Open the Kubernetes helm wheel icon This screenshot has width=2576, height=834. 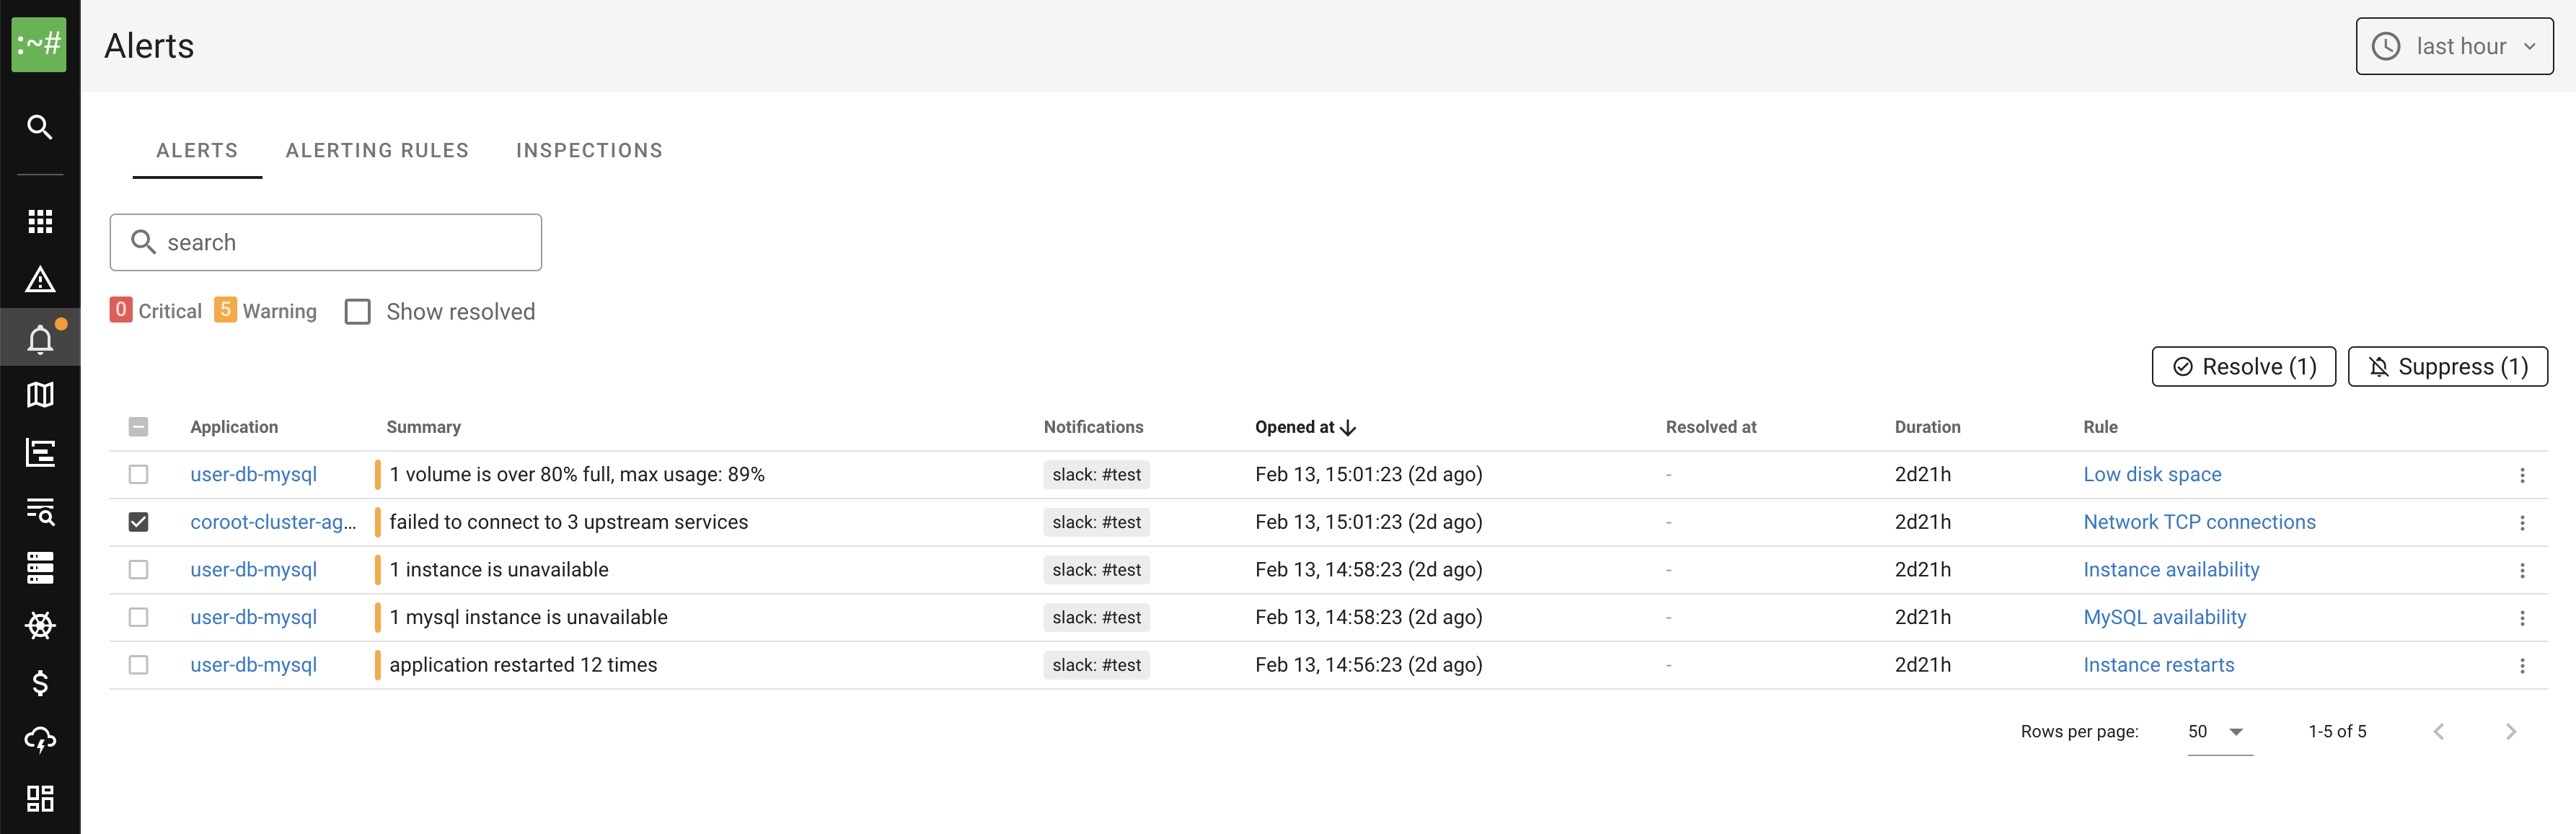tap(40, 625)
